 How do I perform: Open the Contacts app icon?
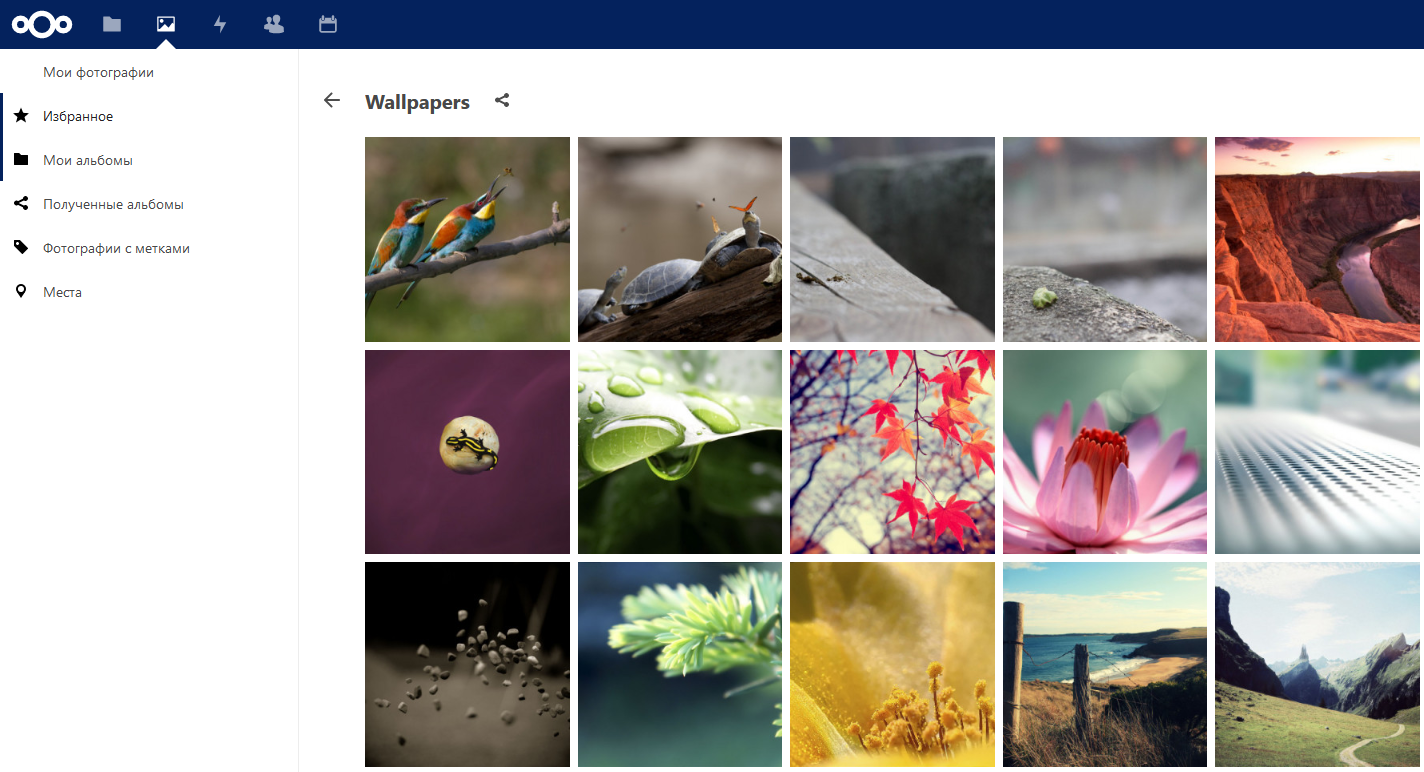click(x=274, y=24)
